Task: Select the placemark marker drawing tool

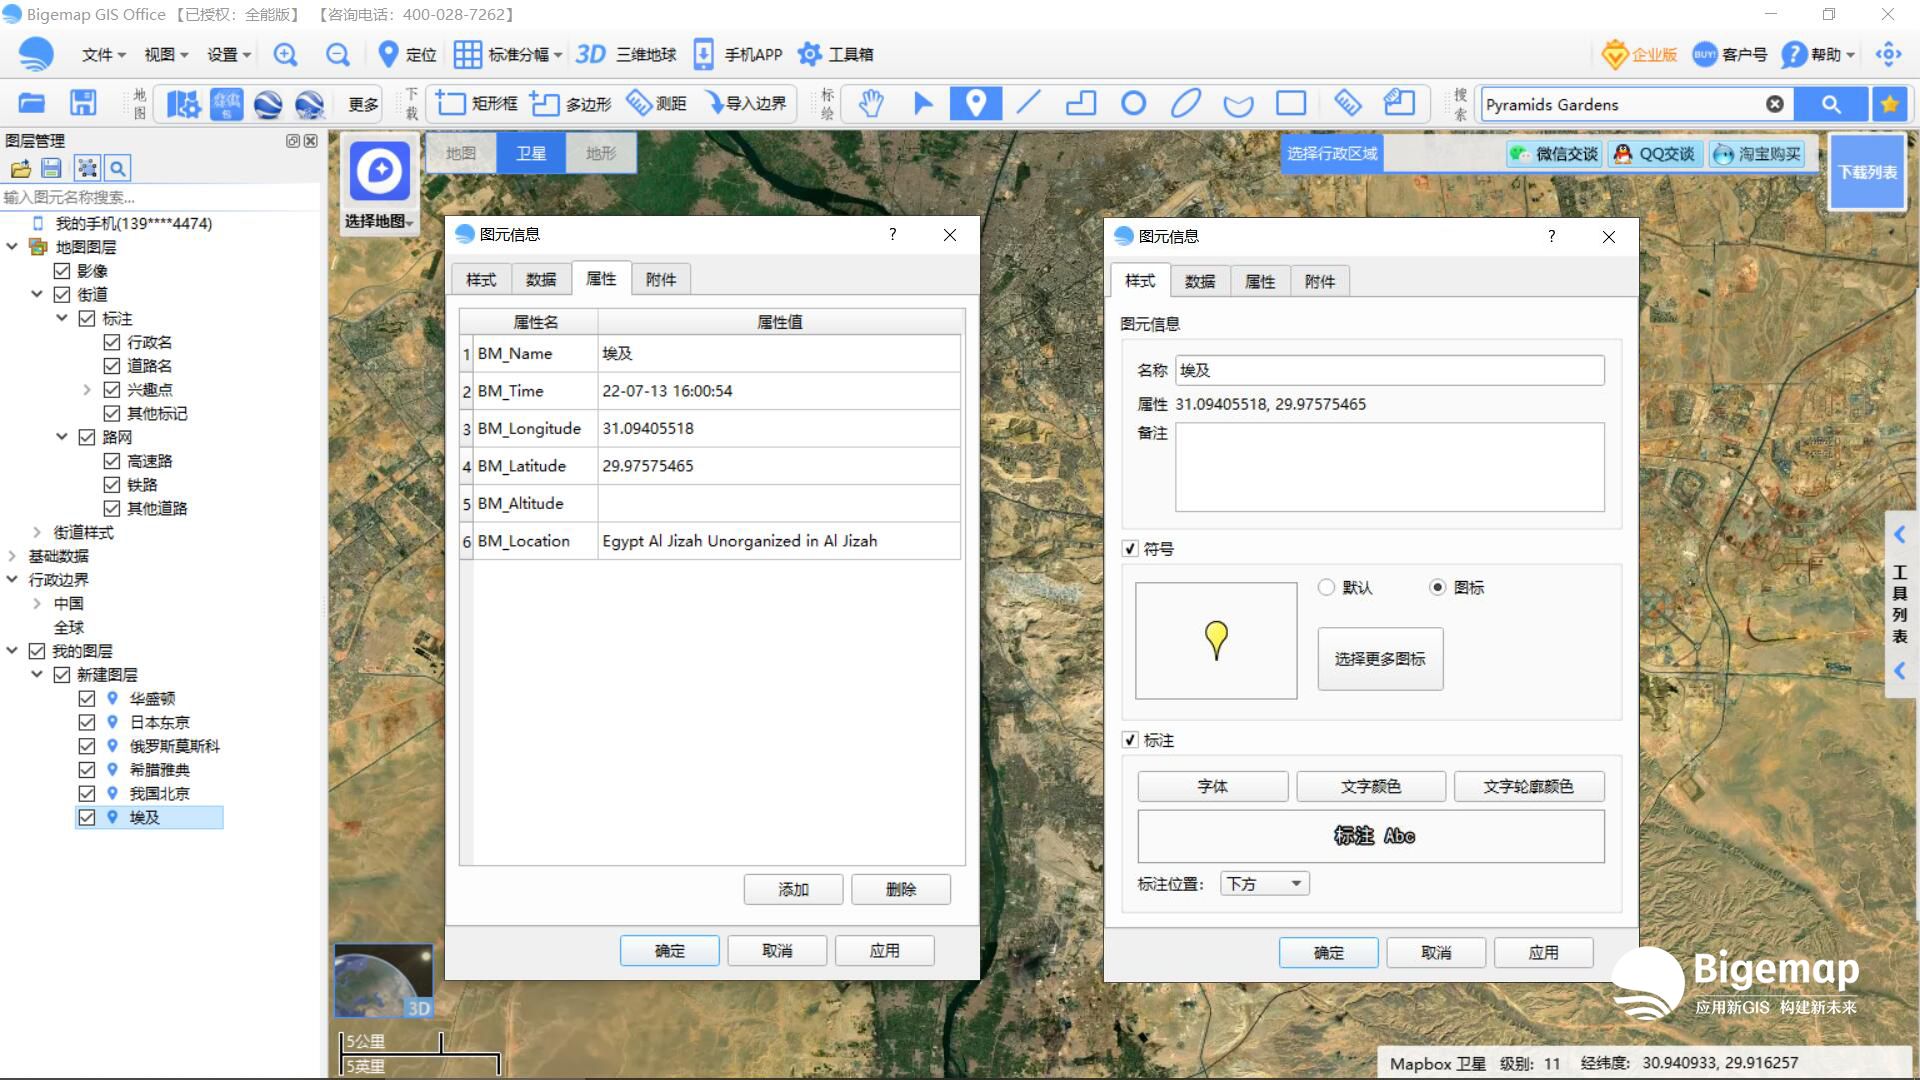Action: point(976,103)
